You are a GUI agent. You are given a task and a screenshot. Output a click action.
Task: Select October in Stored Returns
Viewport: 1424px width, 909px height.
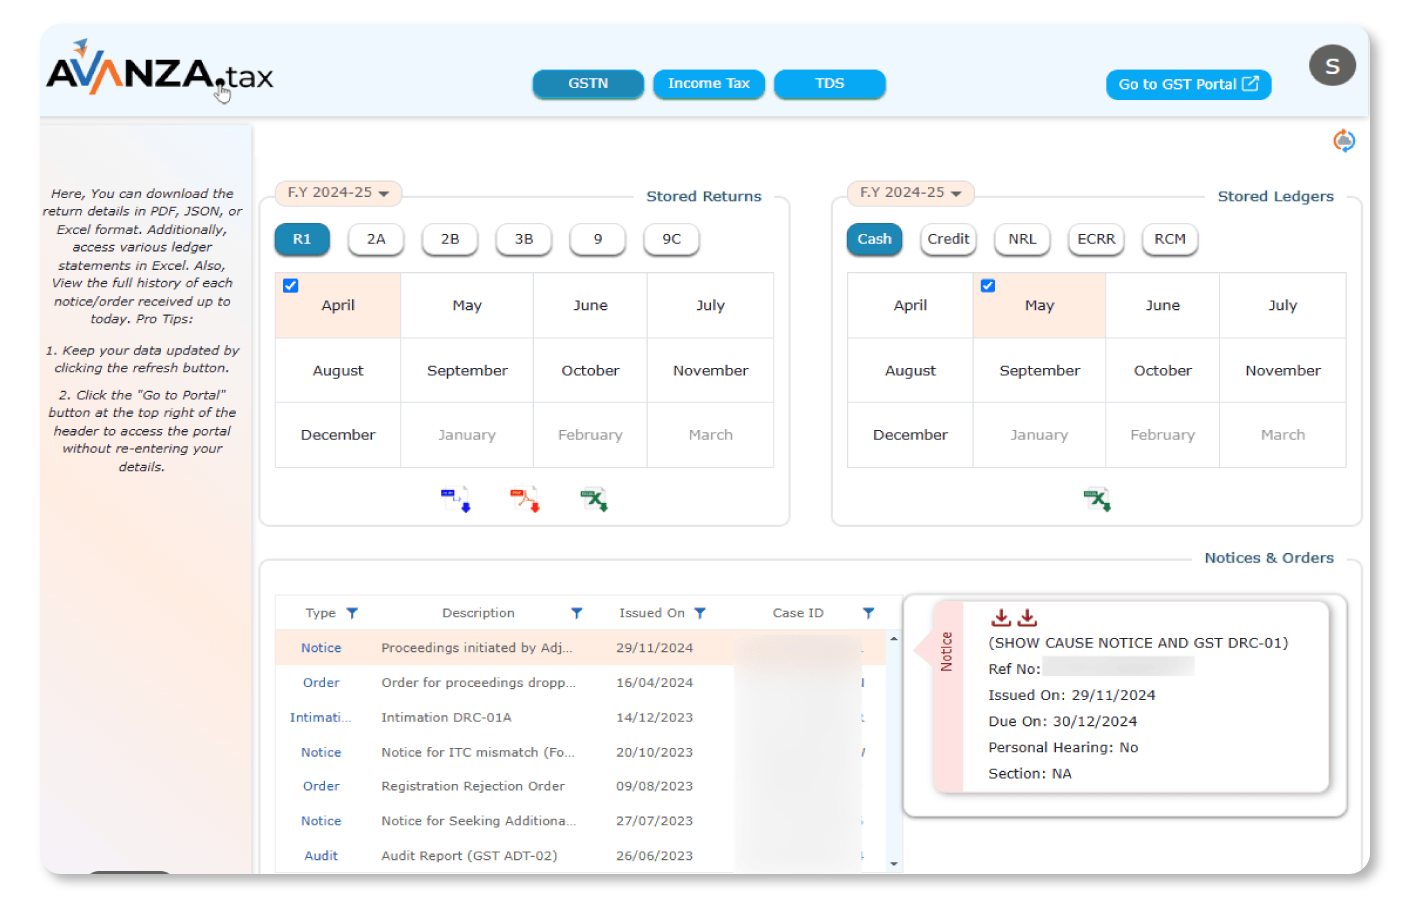click(590, 371)
